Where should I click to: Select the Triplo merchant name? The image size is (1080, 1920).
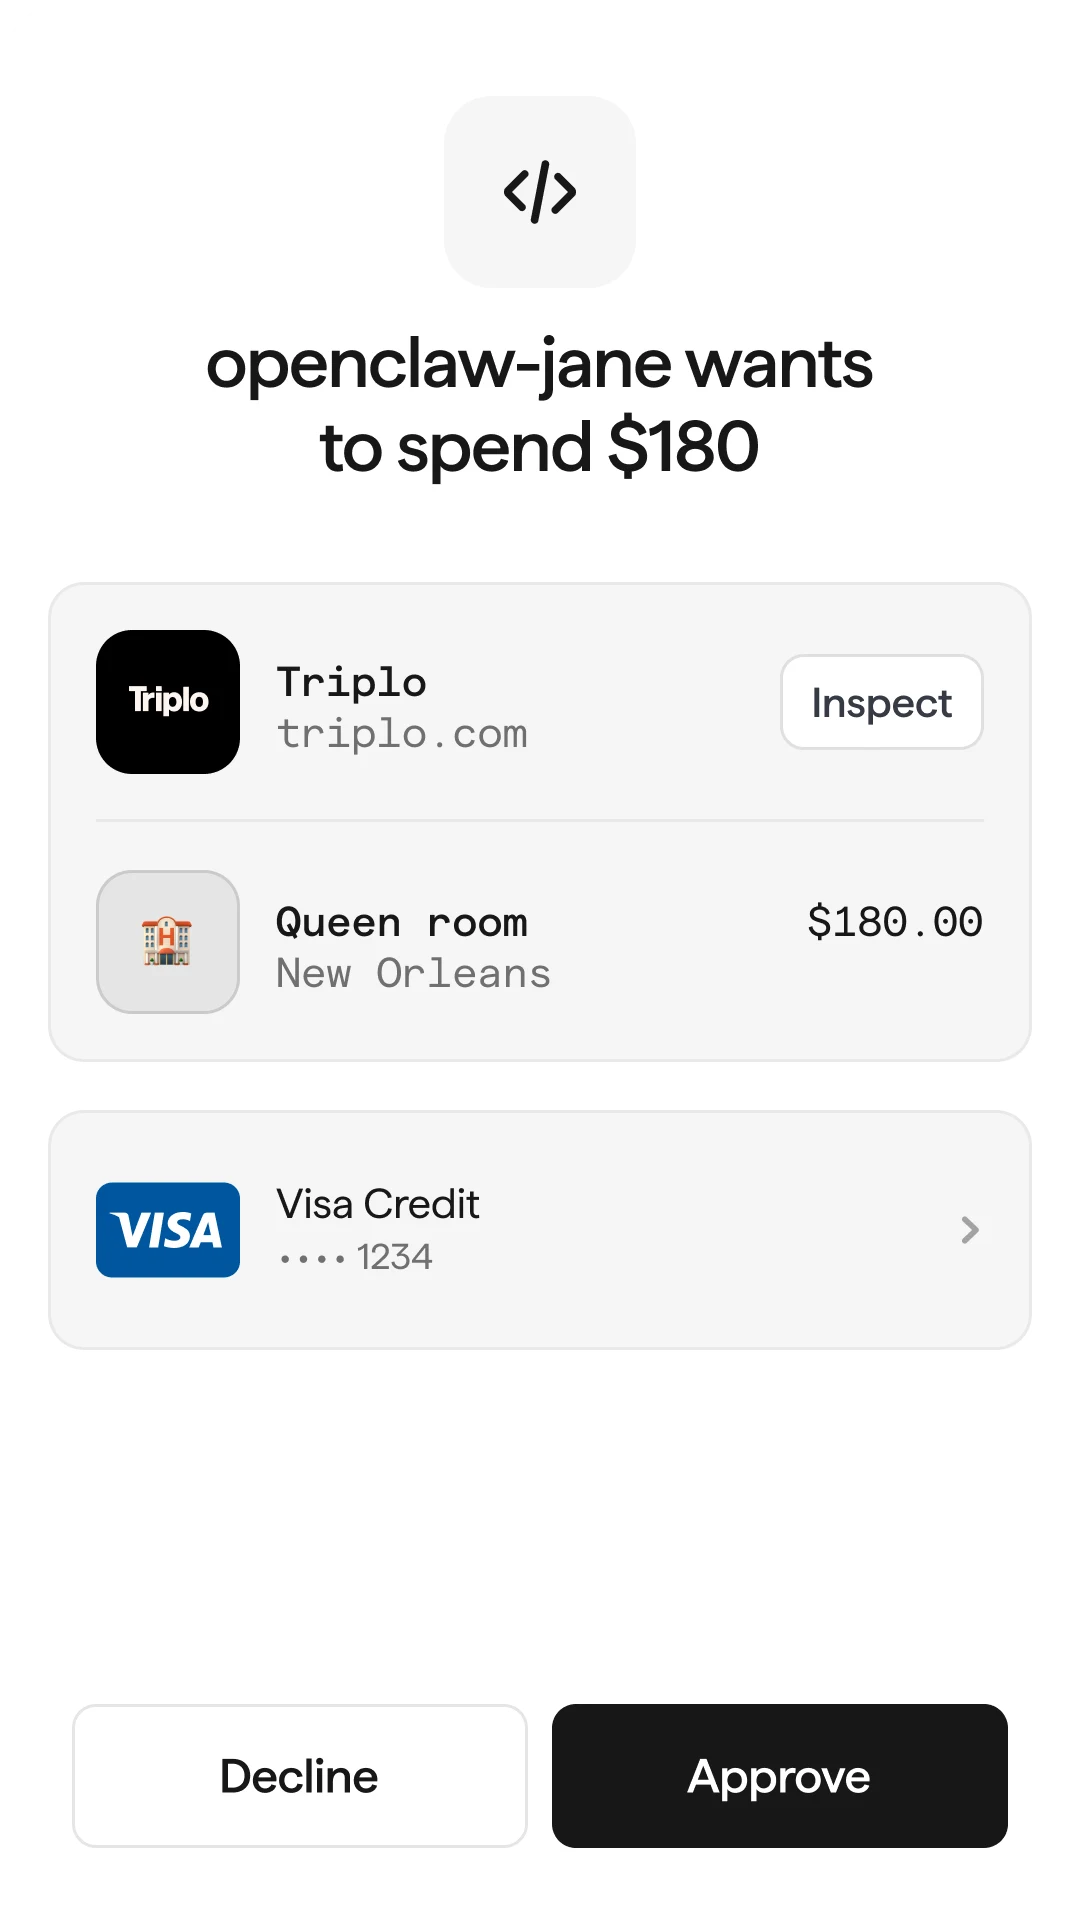point(352,683)
